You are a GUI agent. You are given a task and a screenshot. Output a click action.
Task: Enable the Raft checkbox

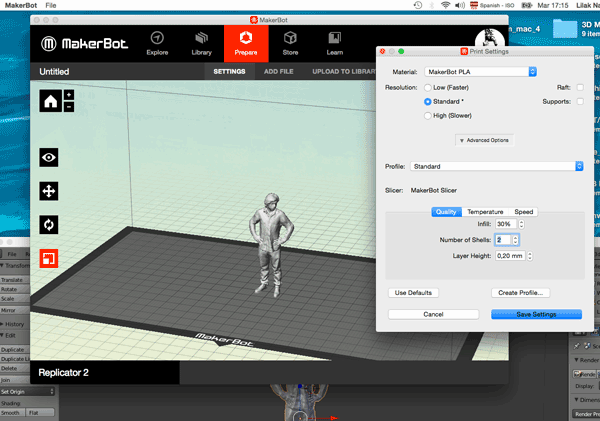580,88
